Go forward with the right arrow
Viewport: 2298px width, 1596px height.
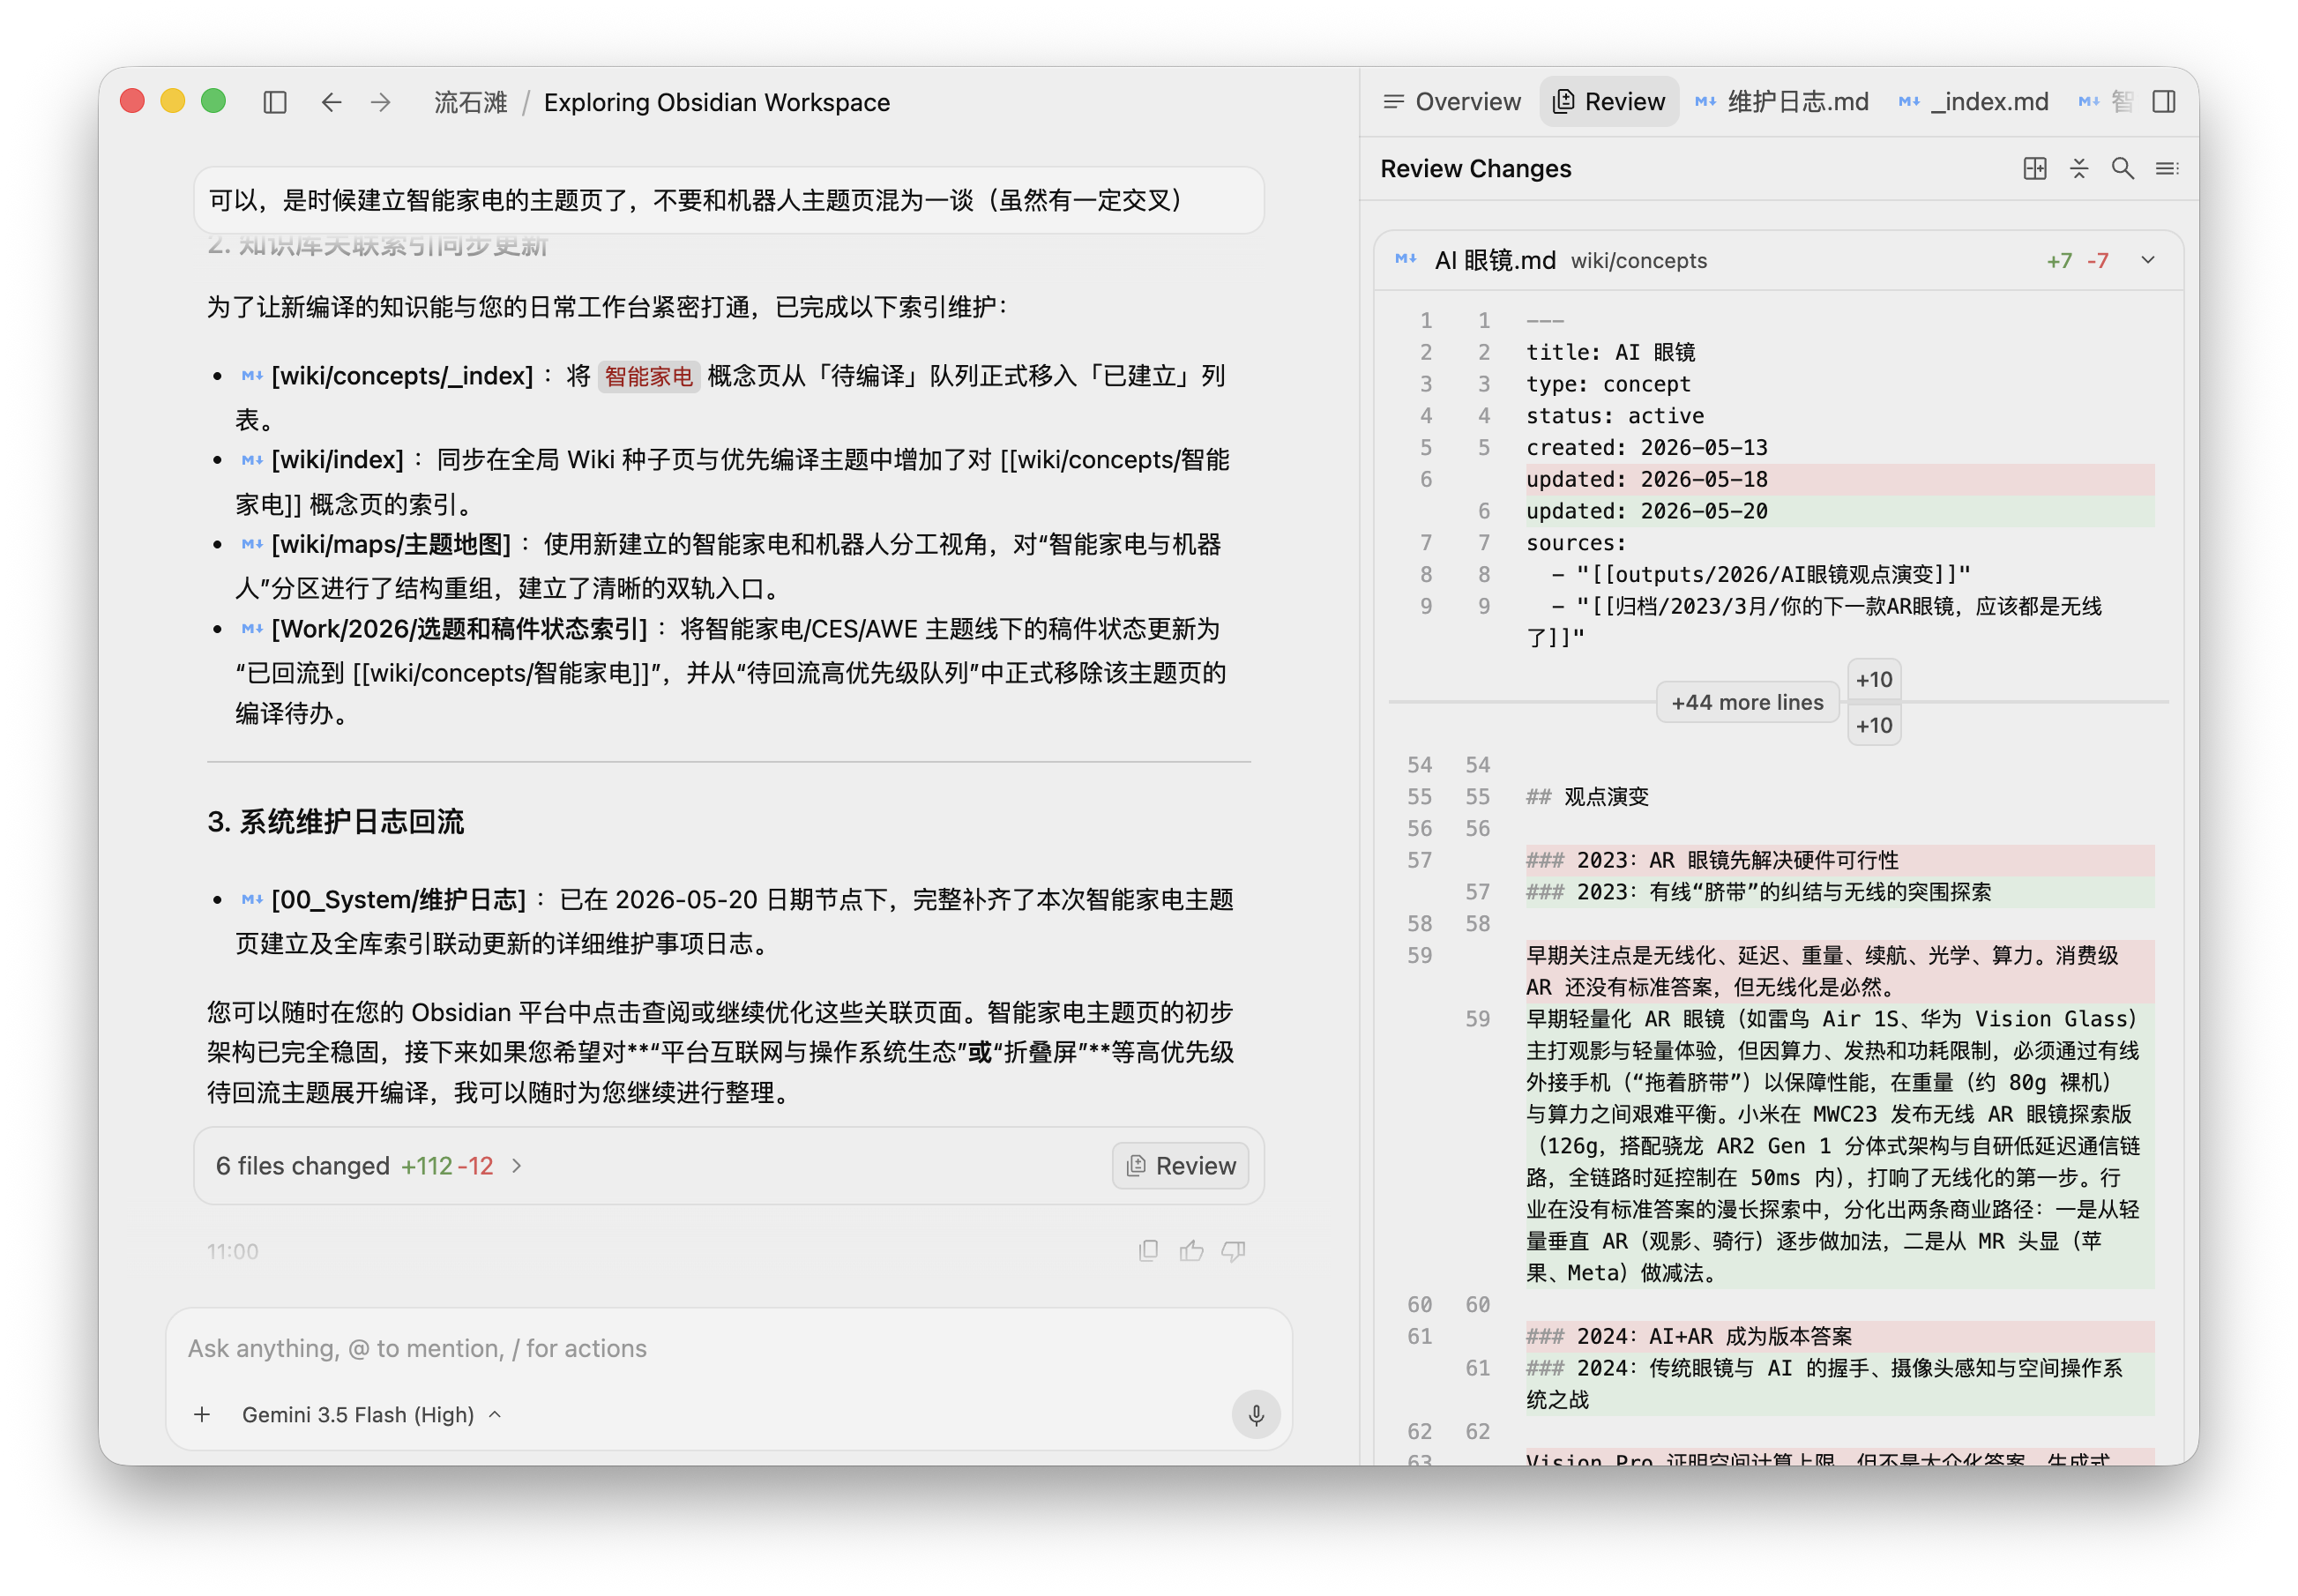pyautogui.click(x=381, y=102)
